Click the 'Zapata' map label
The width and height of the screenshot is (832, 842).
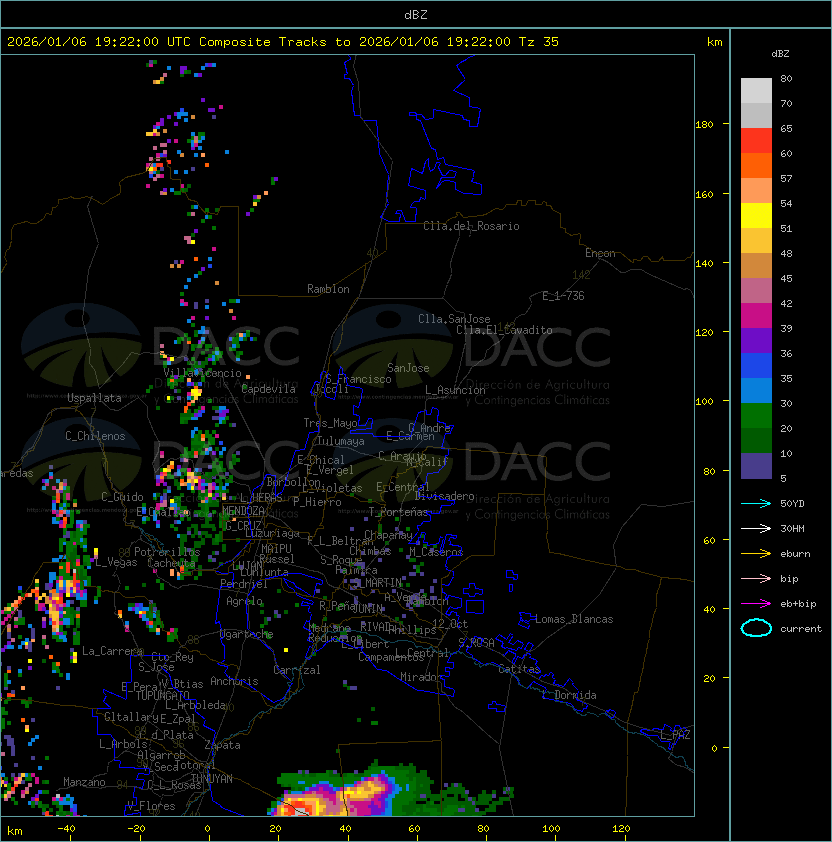[x=222, y=745]
